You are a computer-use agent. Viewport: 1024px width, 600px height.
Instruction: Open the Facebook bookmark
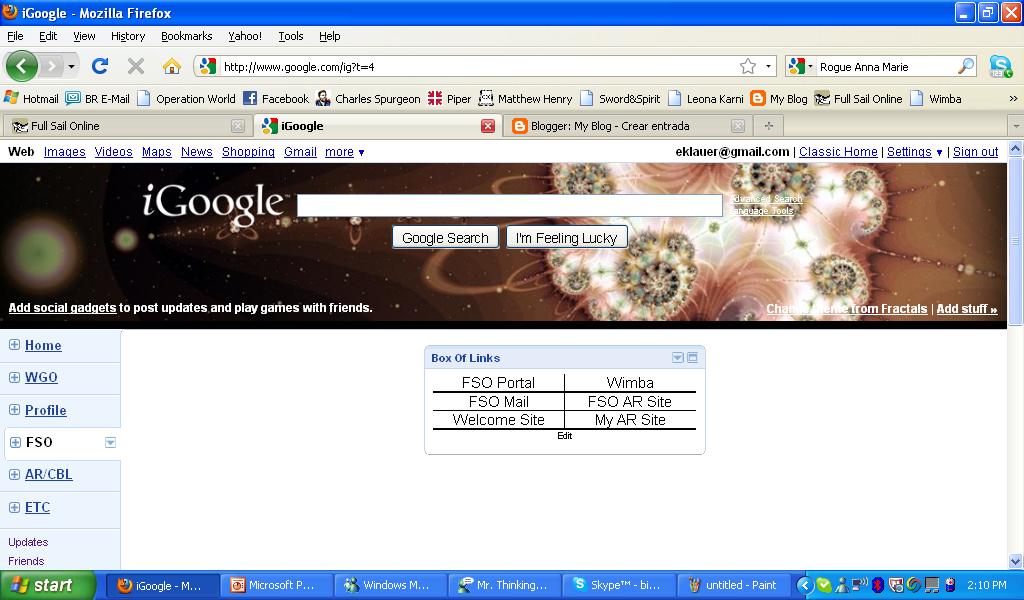click(x=276, y=99)
